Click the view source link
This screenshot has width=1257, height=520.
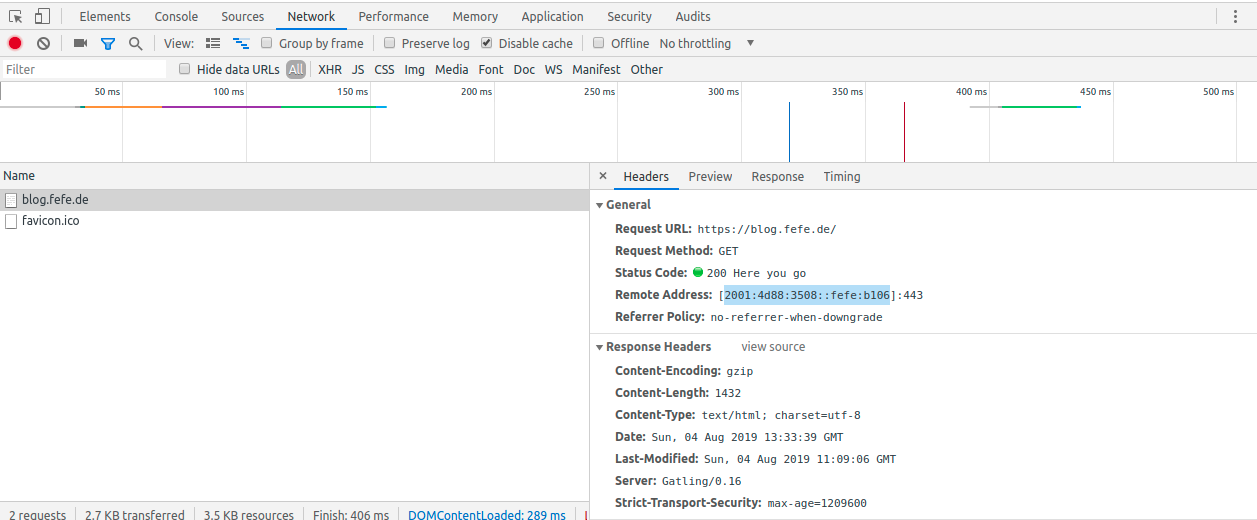(x=773, y=347)
